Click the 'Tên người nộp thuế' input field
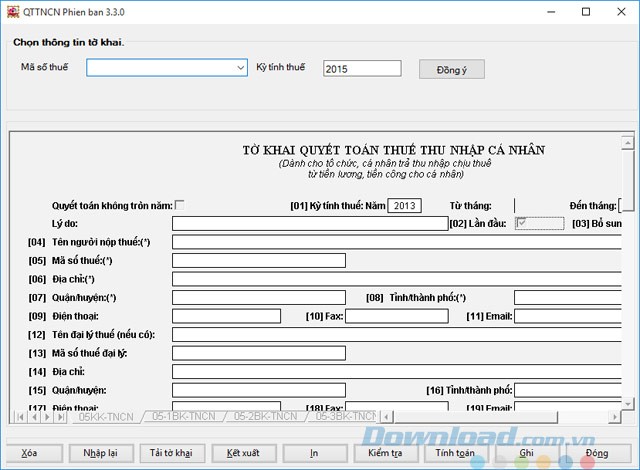The image size is (640, 470). pyautogui.click(x=400, y=242)
